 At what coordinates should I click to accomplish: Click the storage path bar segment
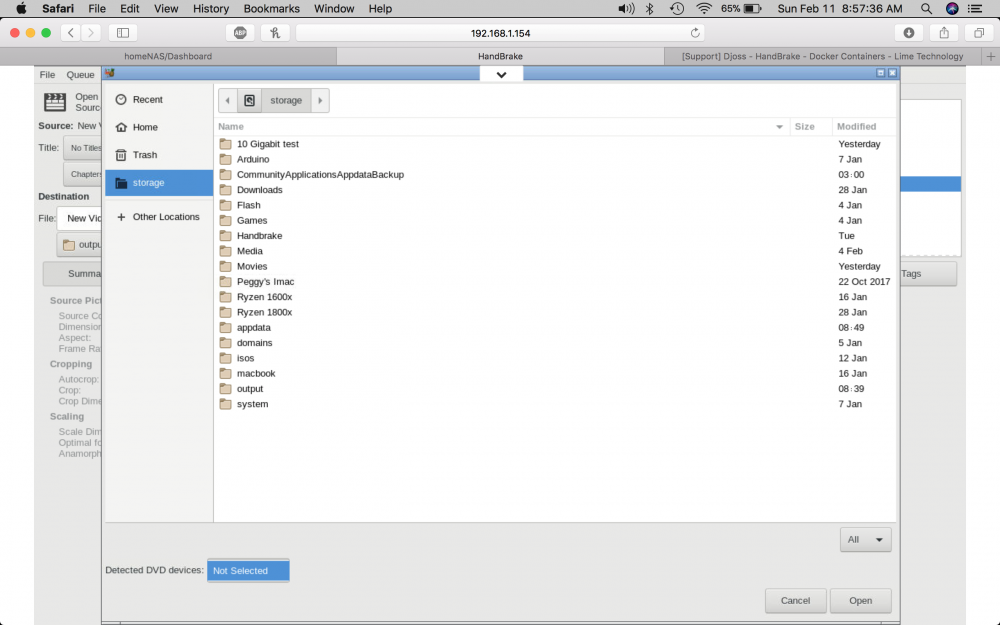(x=286, y=100)
